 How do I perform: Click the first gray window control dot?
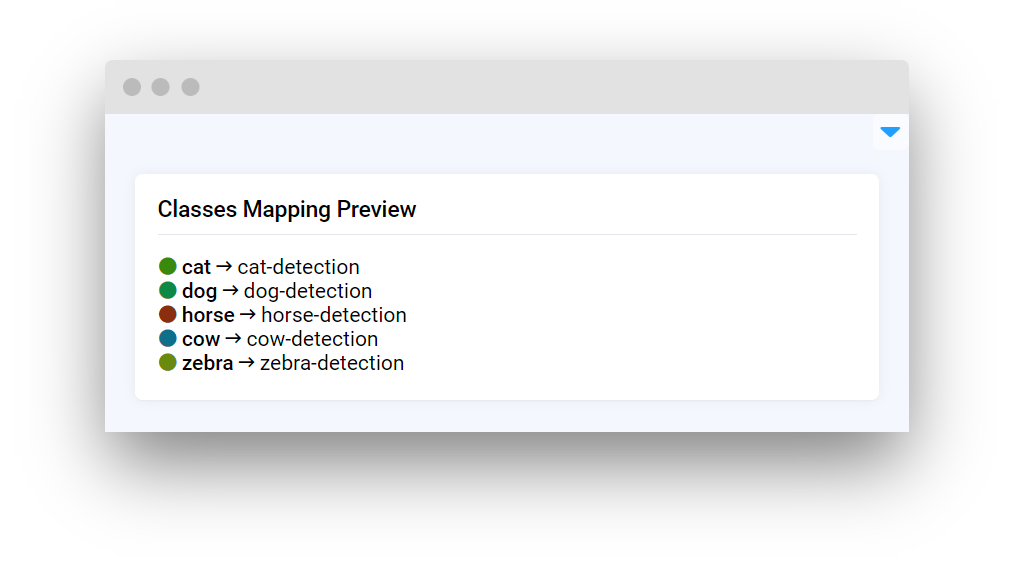(132, 87)
